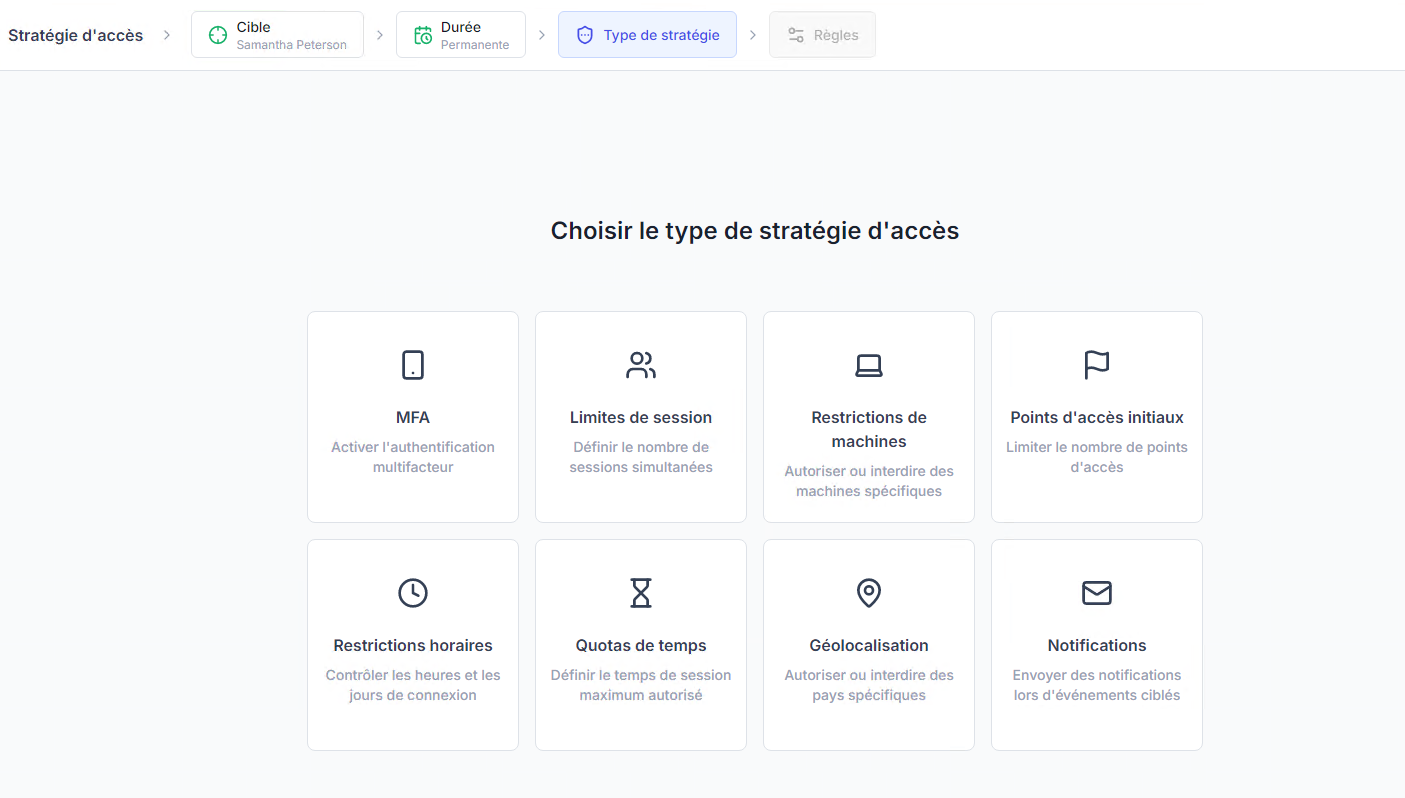Pick the Quotas de temps description
This screenshot has height=798, width=1405.
coord(641,685)
